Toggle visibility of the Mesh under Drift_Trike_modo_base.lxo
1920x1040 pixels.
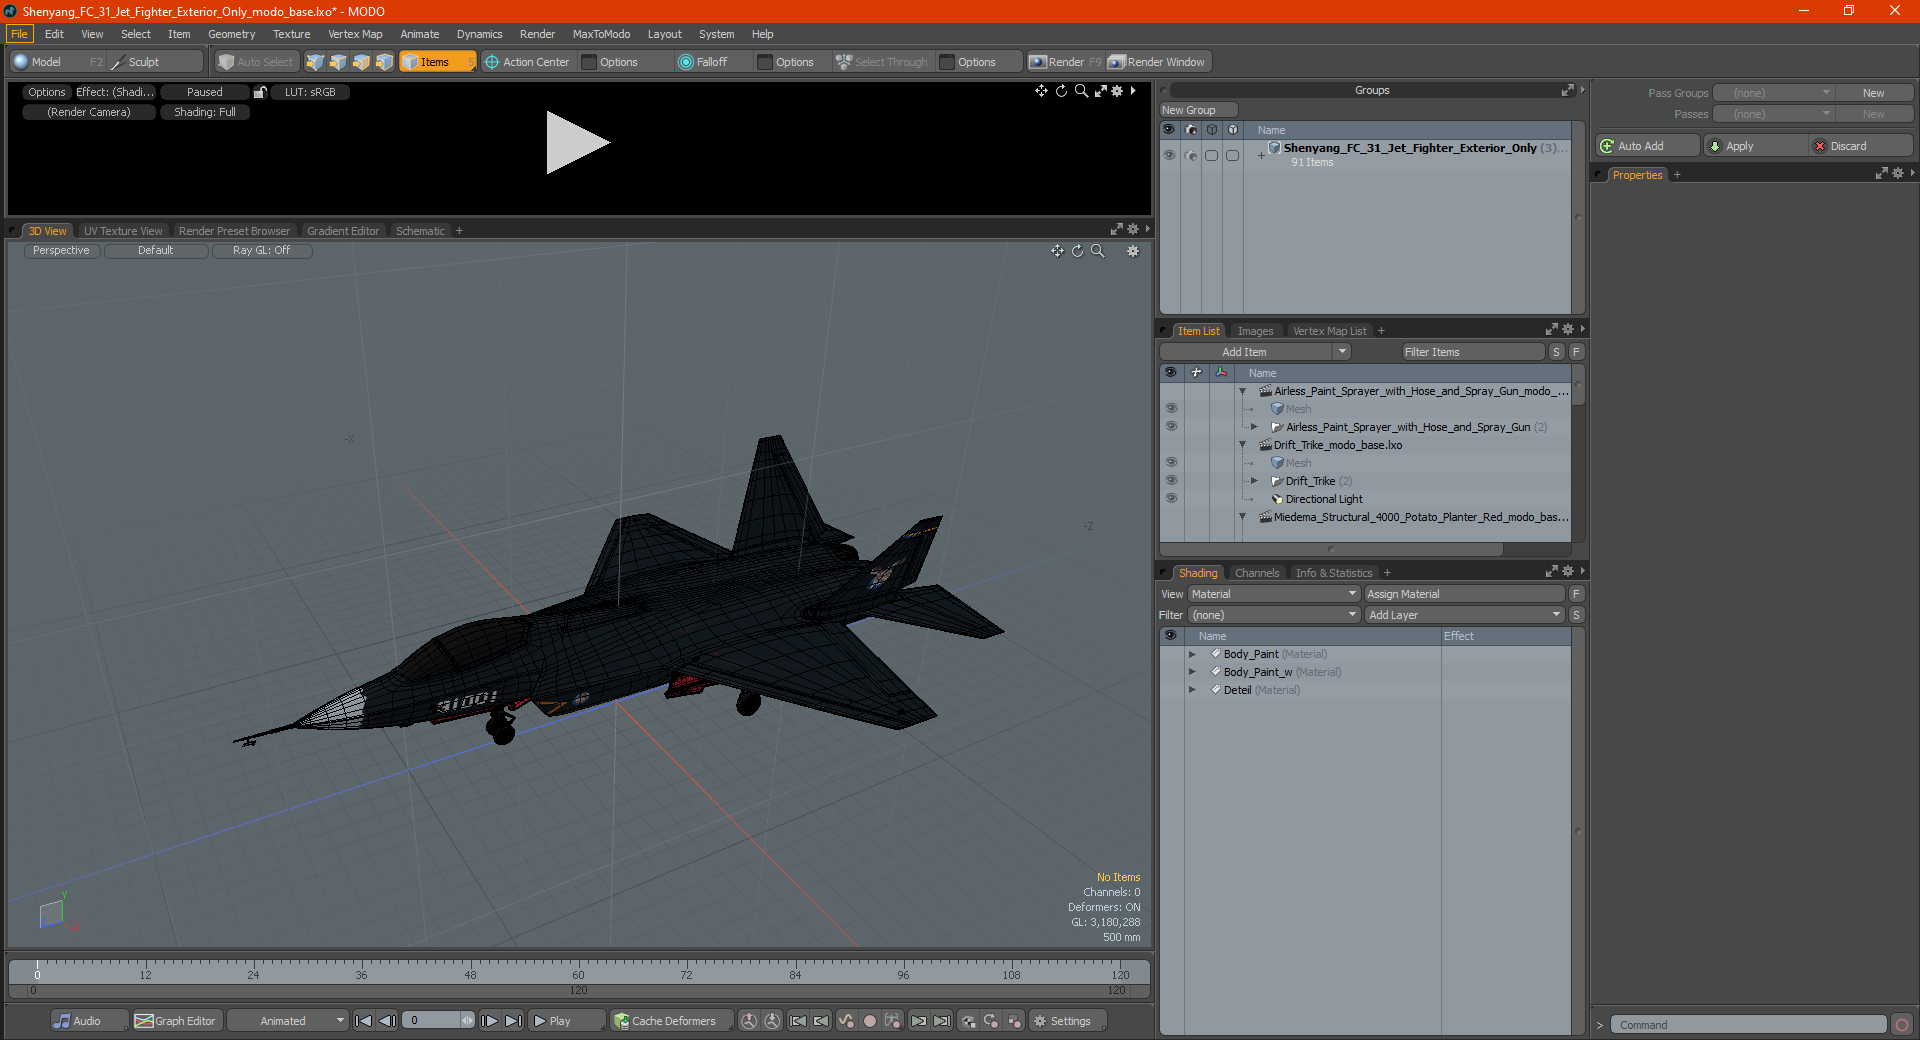pyautogui.click(x=1171, y=463)
